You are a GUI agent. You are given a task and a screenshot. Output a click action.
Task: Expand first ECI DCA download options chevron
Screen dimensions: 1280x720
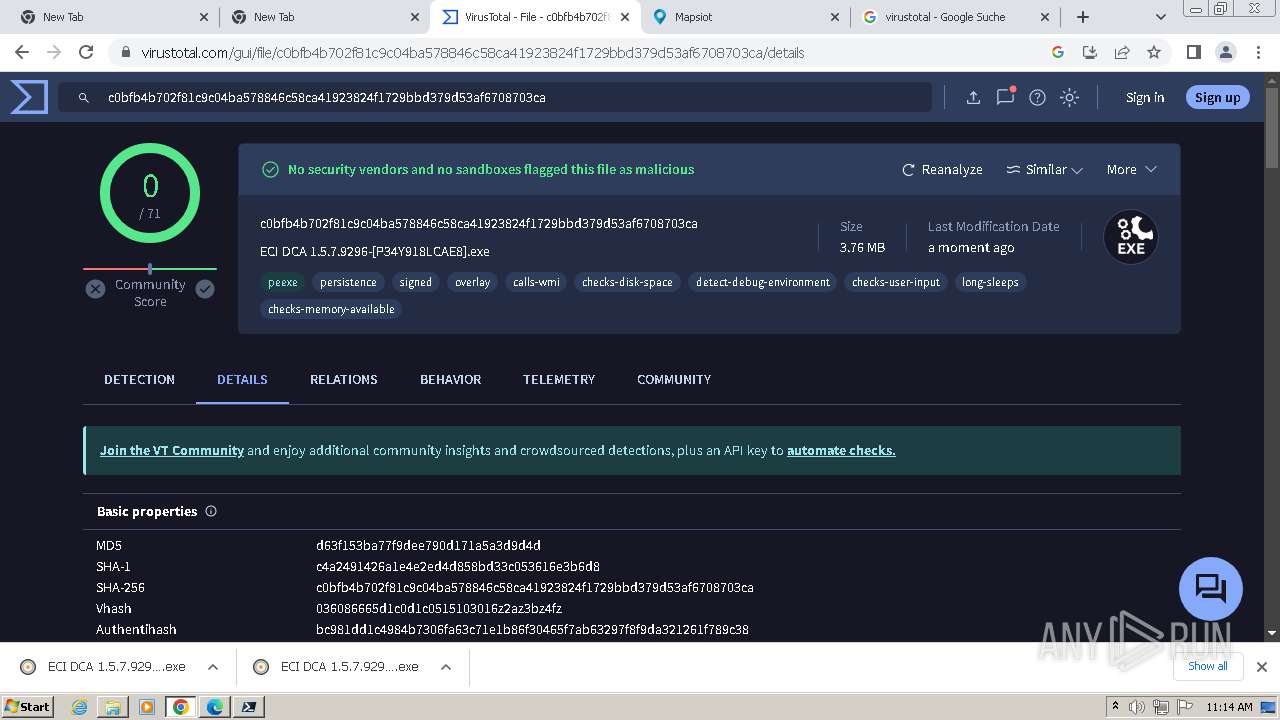pyautogui.click(x=213, y=667)
